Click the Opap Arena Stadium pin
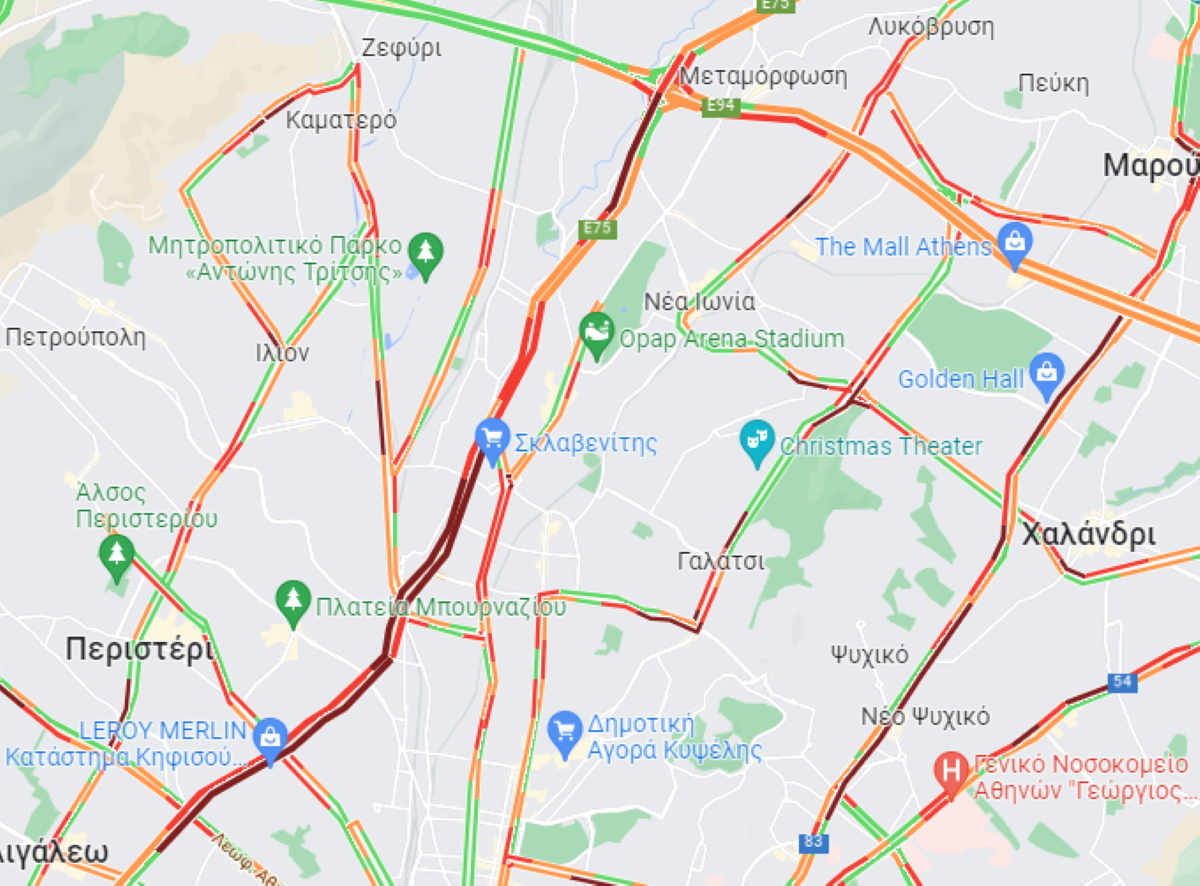 [596, 335]
